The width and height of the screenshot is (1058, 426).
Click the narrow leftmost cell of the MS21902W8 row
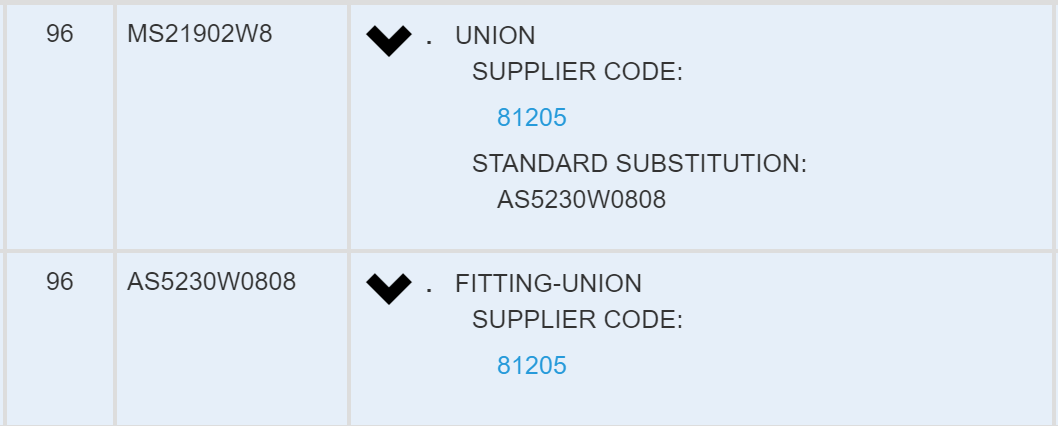(x=3, y=125)
